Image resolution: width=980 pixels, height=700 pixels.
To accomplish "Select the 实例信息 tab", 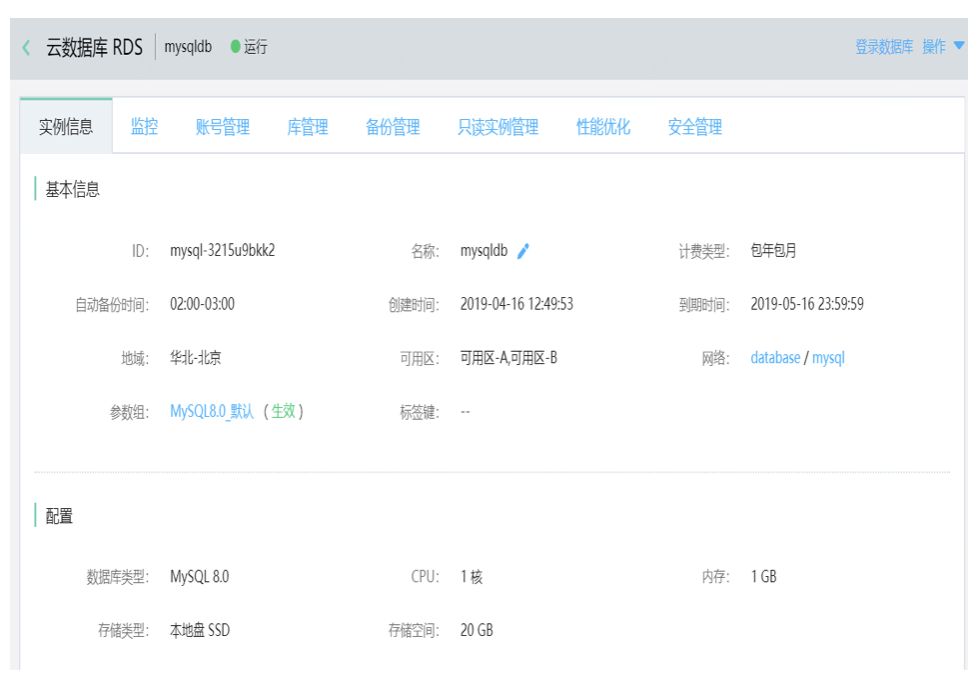I will point(66,127).
